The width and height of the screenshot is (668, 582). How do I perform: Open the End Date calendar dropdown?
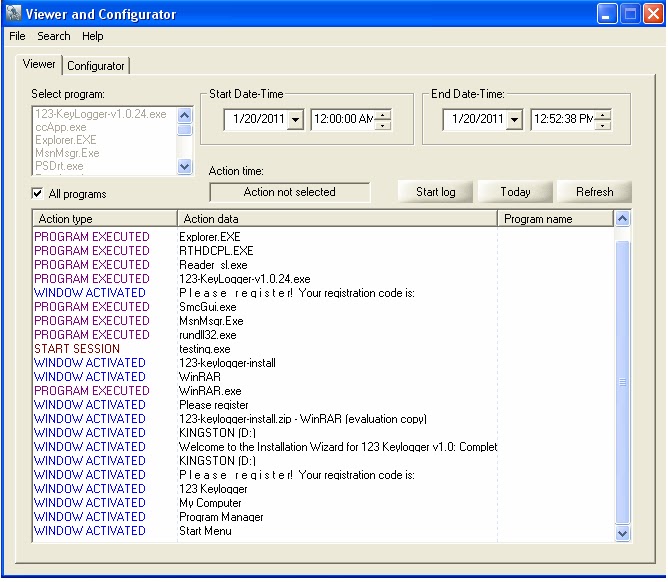515,119
